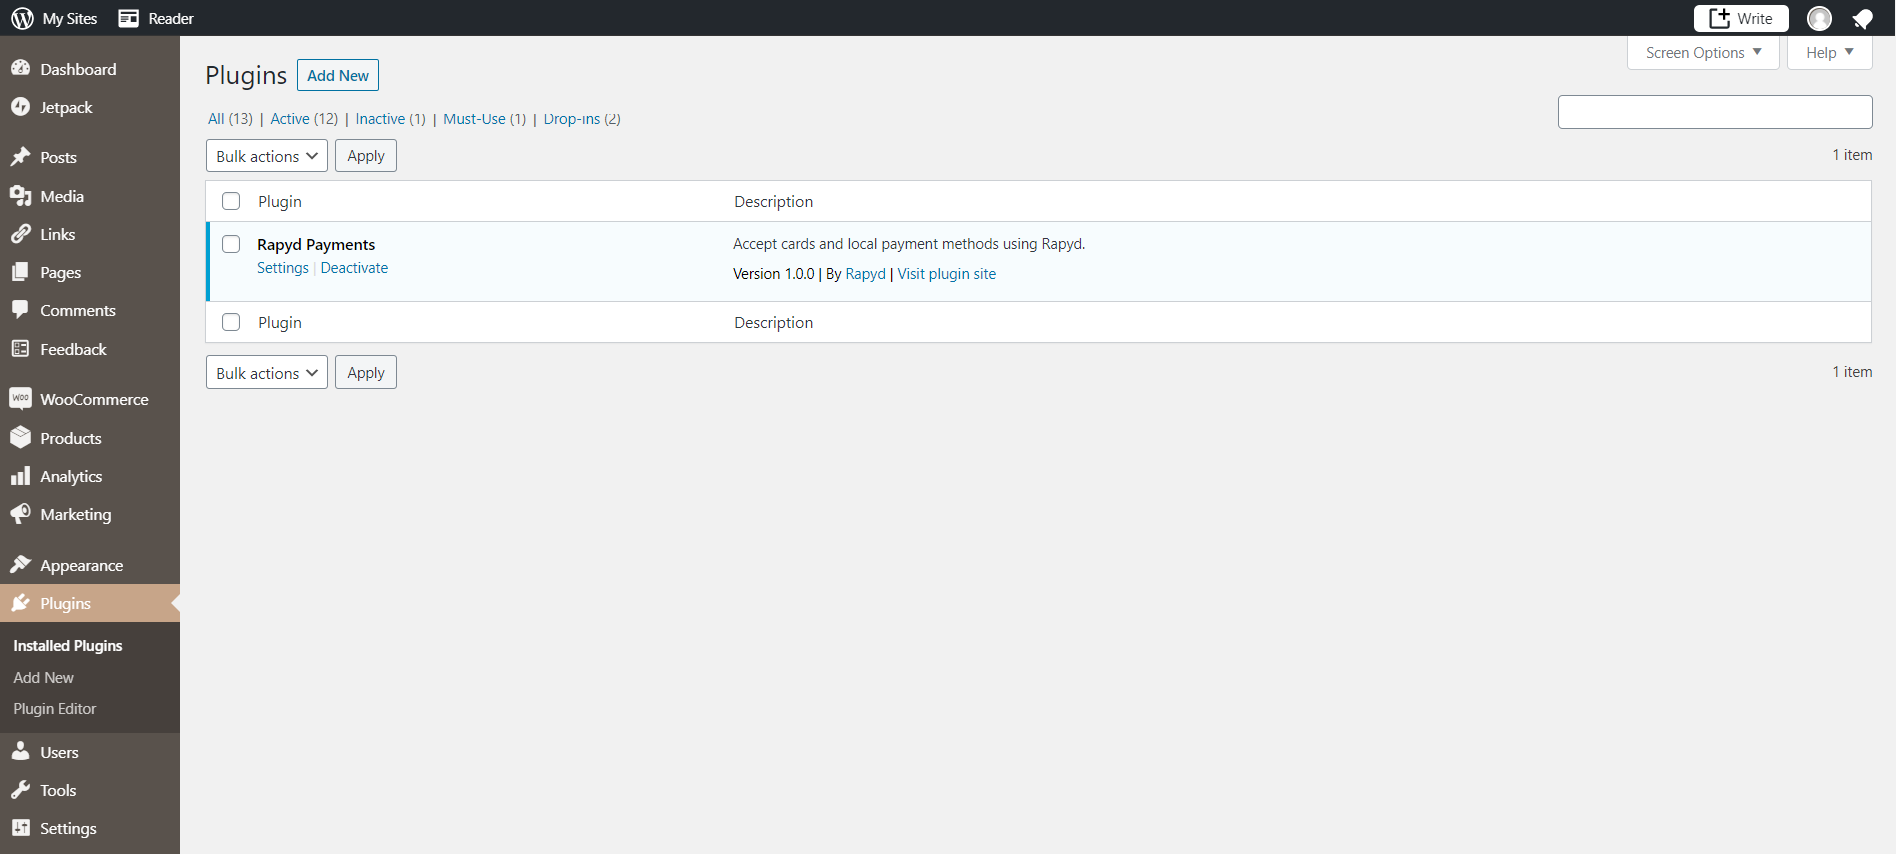Open the notifications icon in top bar
The image size is (1896, 854).
[1862, 18]
